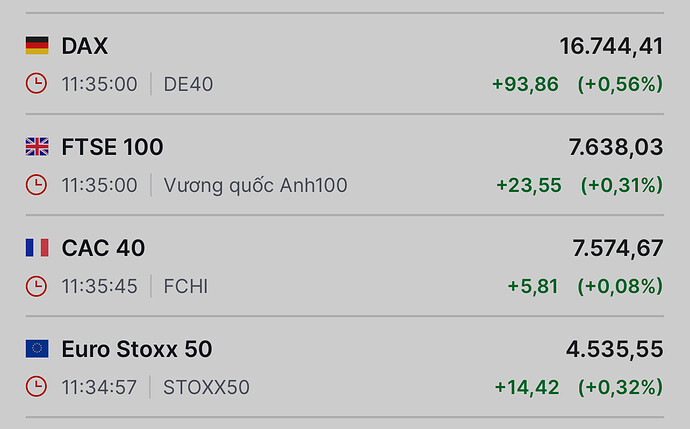Click the DAX price 16.744,41

611,46
